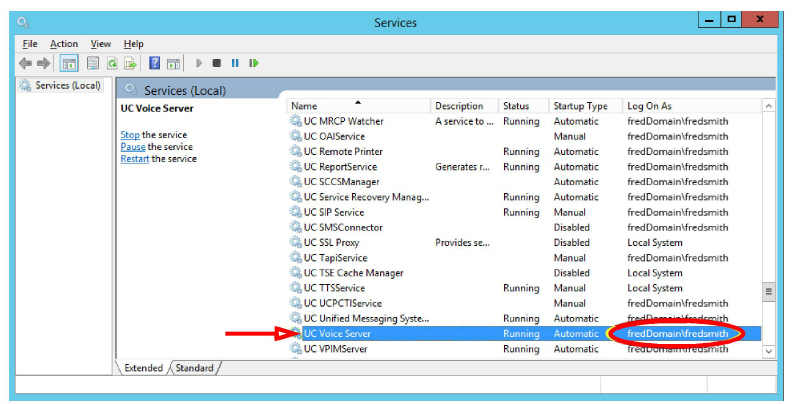
Task: Select the UC VPIMServer service
Action: click(x=524, y=349)
